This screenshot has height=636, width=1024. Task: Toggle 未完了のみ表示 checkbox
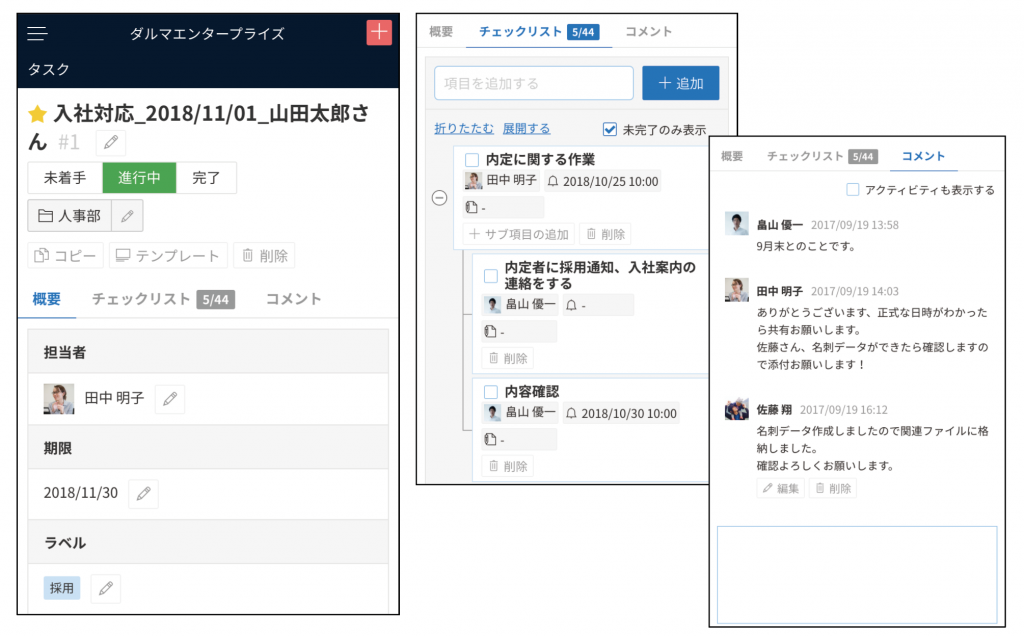point(610,129)
